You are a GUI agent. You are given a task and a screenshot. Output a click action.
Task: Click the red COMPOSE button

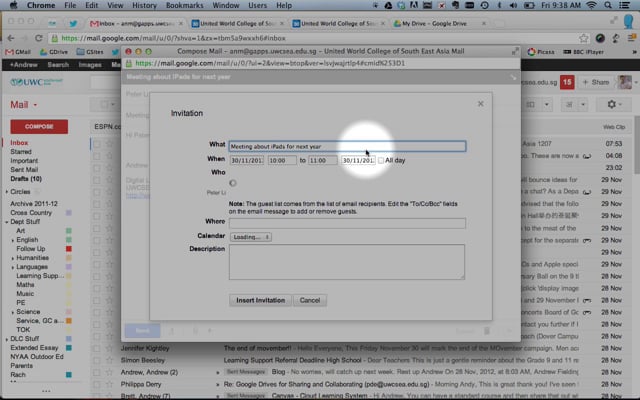click(39, 127)
